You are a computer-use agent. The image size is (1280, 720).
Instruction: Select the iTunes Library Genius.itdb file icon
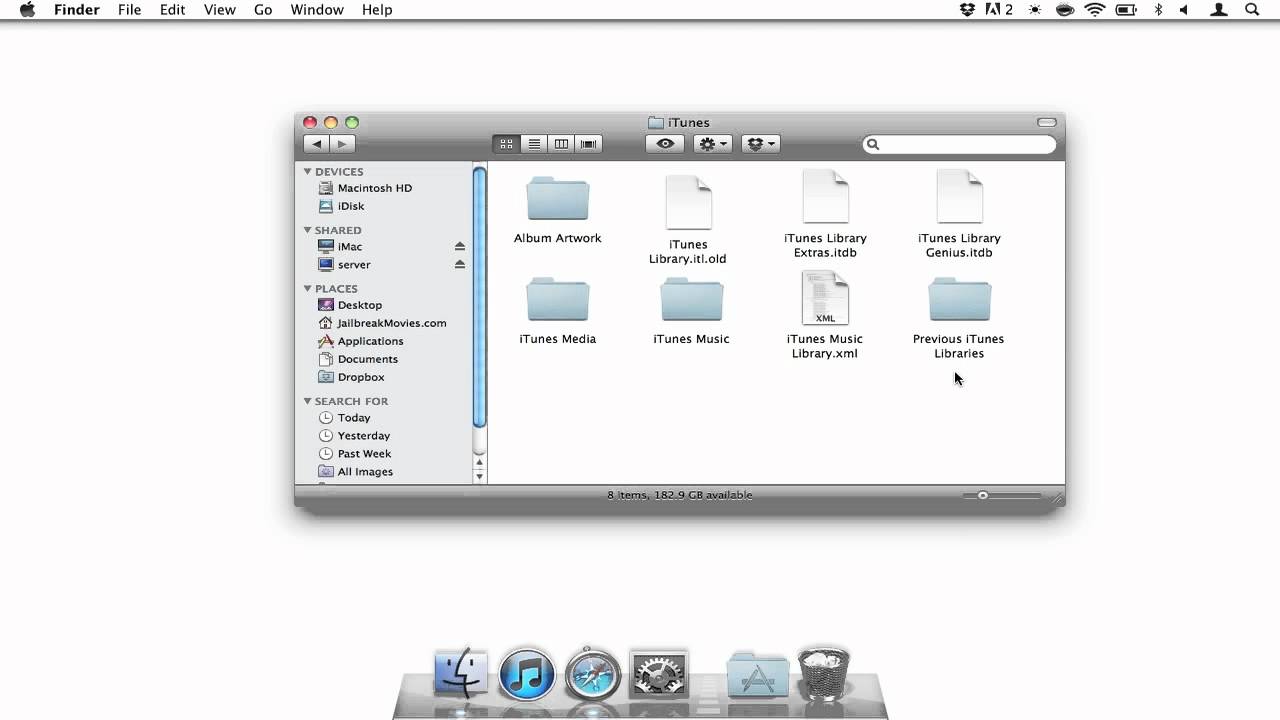[x=959, y=196]
